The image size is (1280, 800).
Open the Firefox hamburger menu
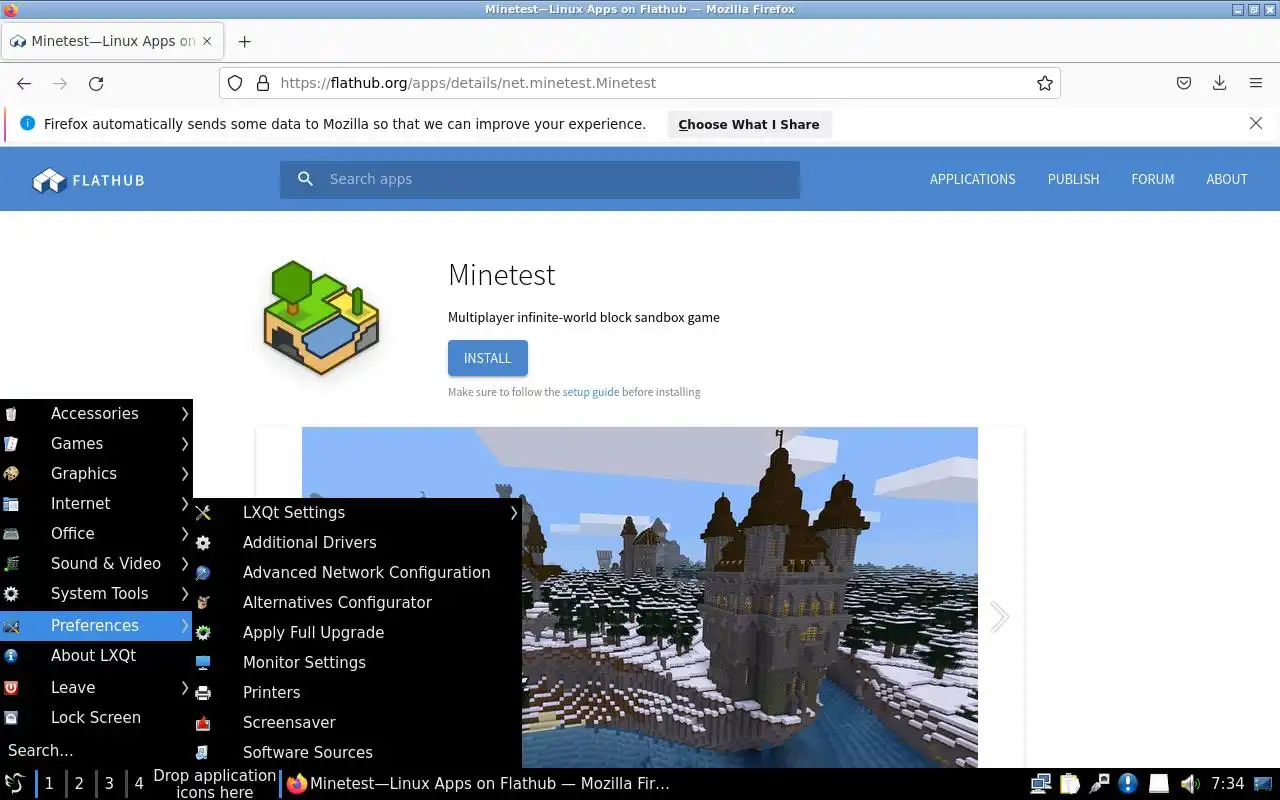pos(1256,83)
